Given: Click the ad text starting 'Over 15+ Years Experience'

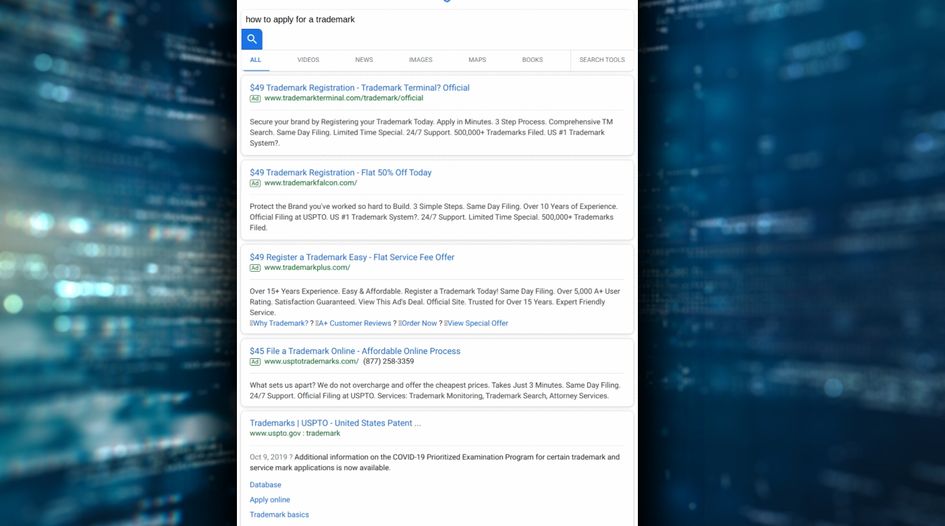Looking at the screenshot, I should (x=435, y=301).
